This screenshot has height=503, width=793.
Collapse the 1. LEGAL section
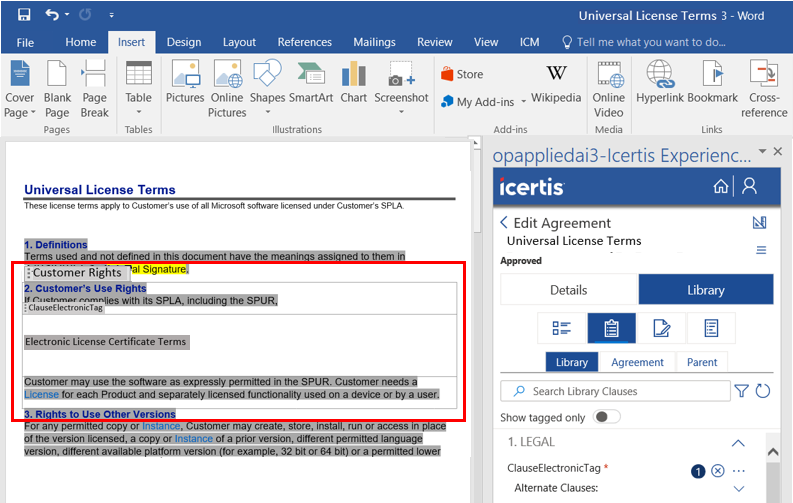click(738, 442)
